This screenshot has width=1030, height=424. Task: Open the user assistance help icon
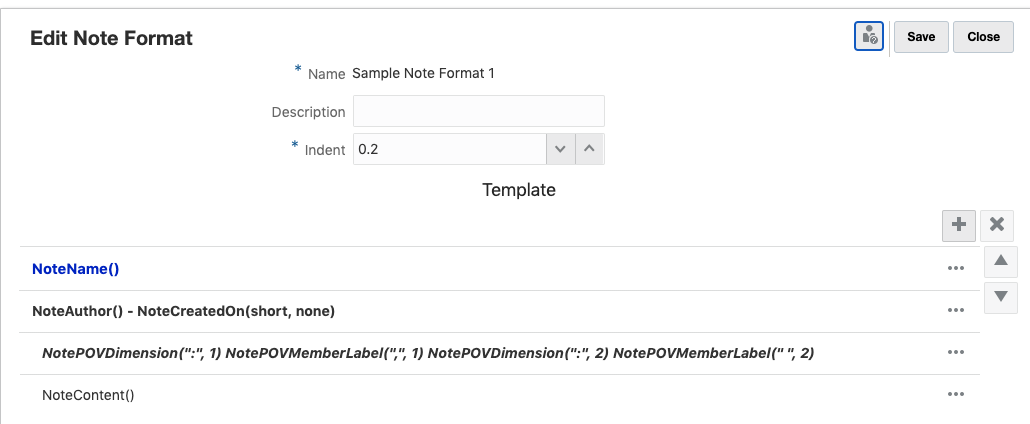(869, 37)
